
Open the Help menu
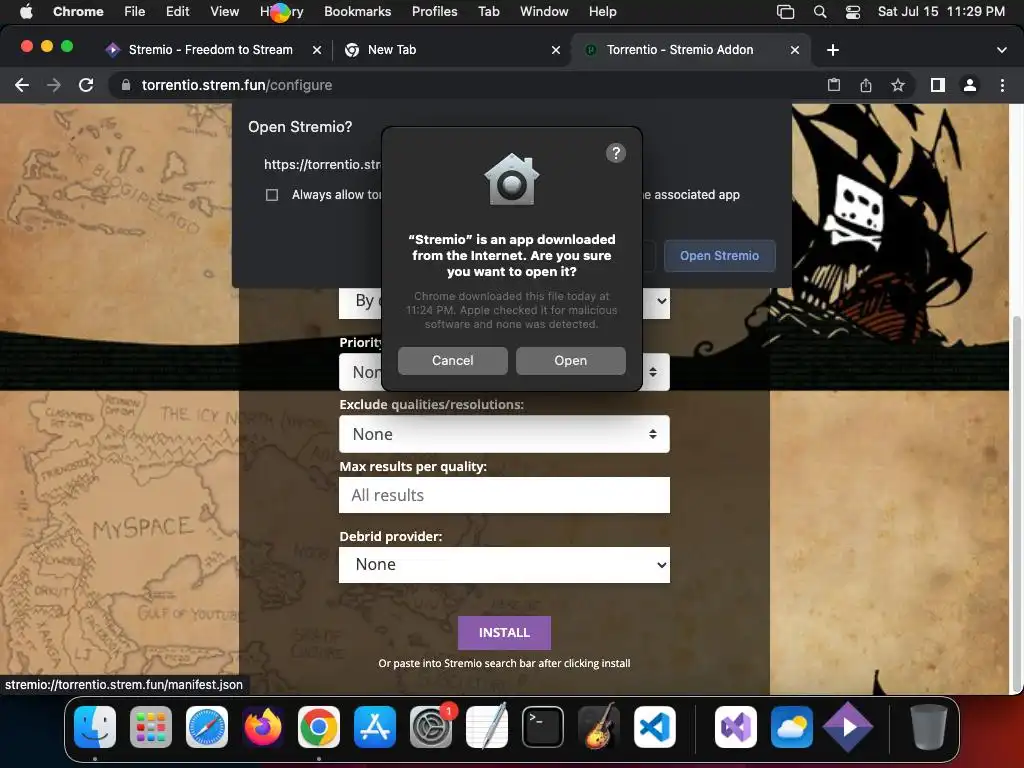(602, 12)
